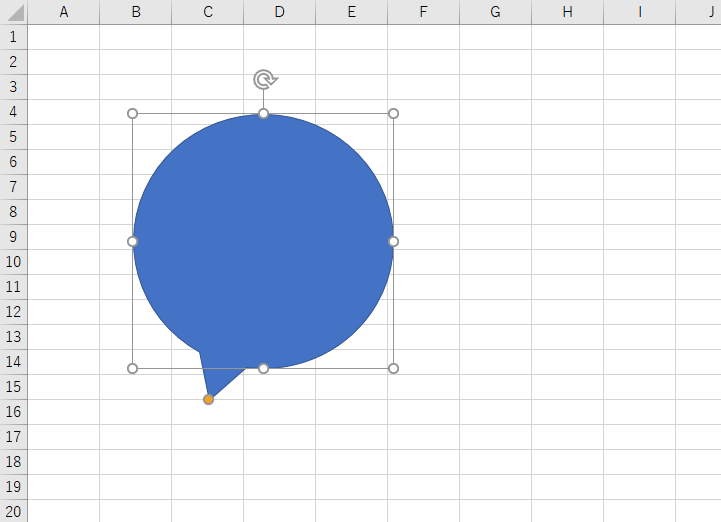
Task: Select row 6 header
Action: click(13, 162)
